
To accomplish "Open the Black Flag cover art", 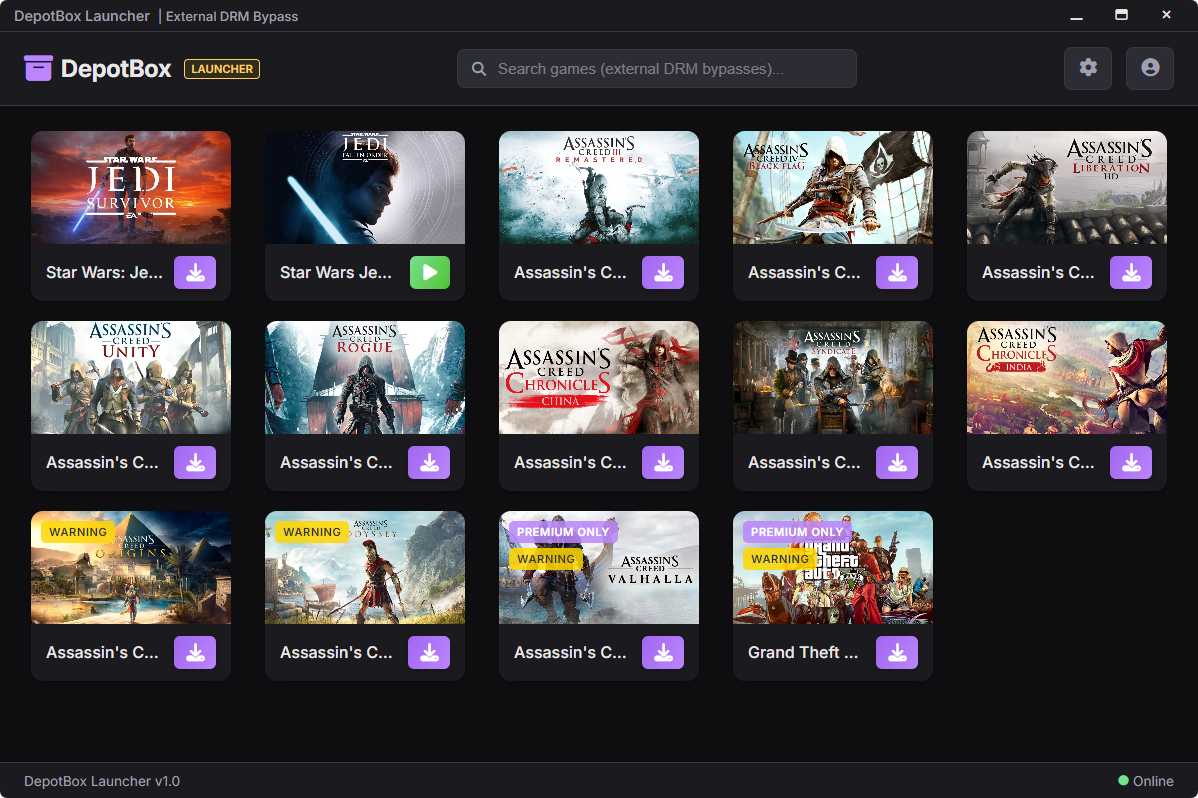I will [833, 187].
